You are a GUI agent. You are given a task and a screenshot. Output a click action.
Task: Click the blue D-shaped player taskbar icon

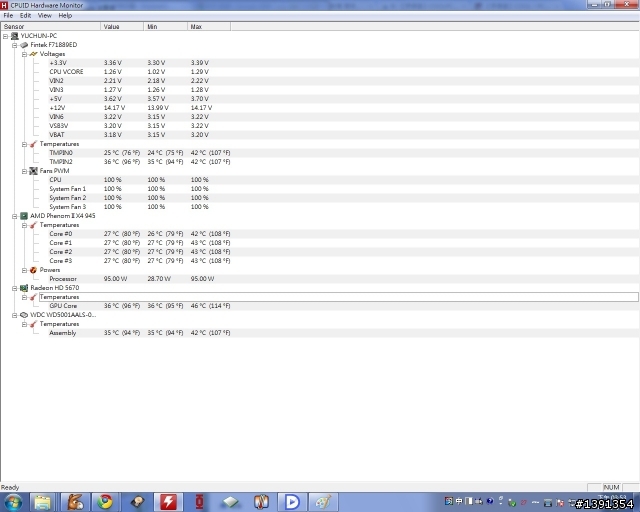pos(292,502)
